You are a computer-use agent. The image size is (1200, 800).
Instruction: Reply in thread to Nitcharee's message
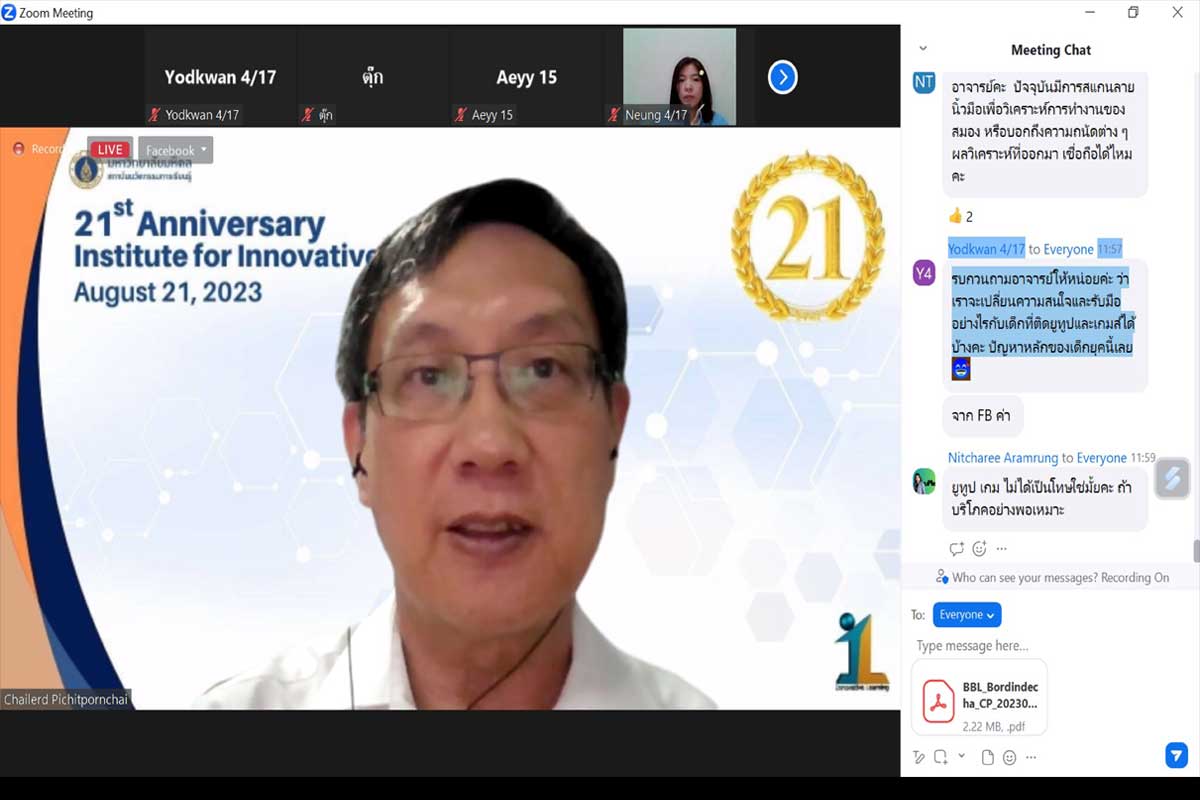pos(956,549)
